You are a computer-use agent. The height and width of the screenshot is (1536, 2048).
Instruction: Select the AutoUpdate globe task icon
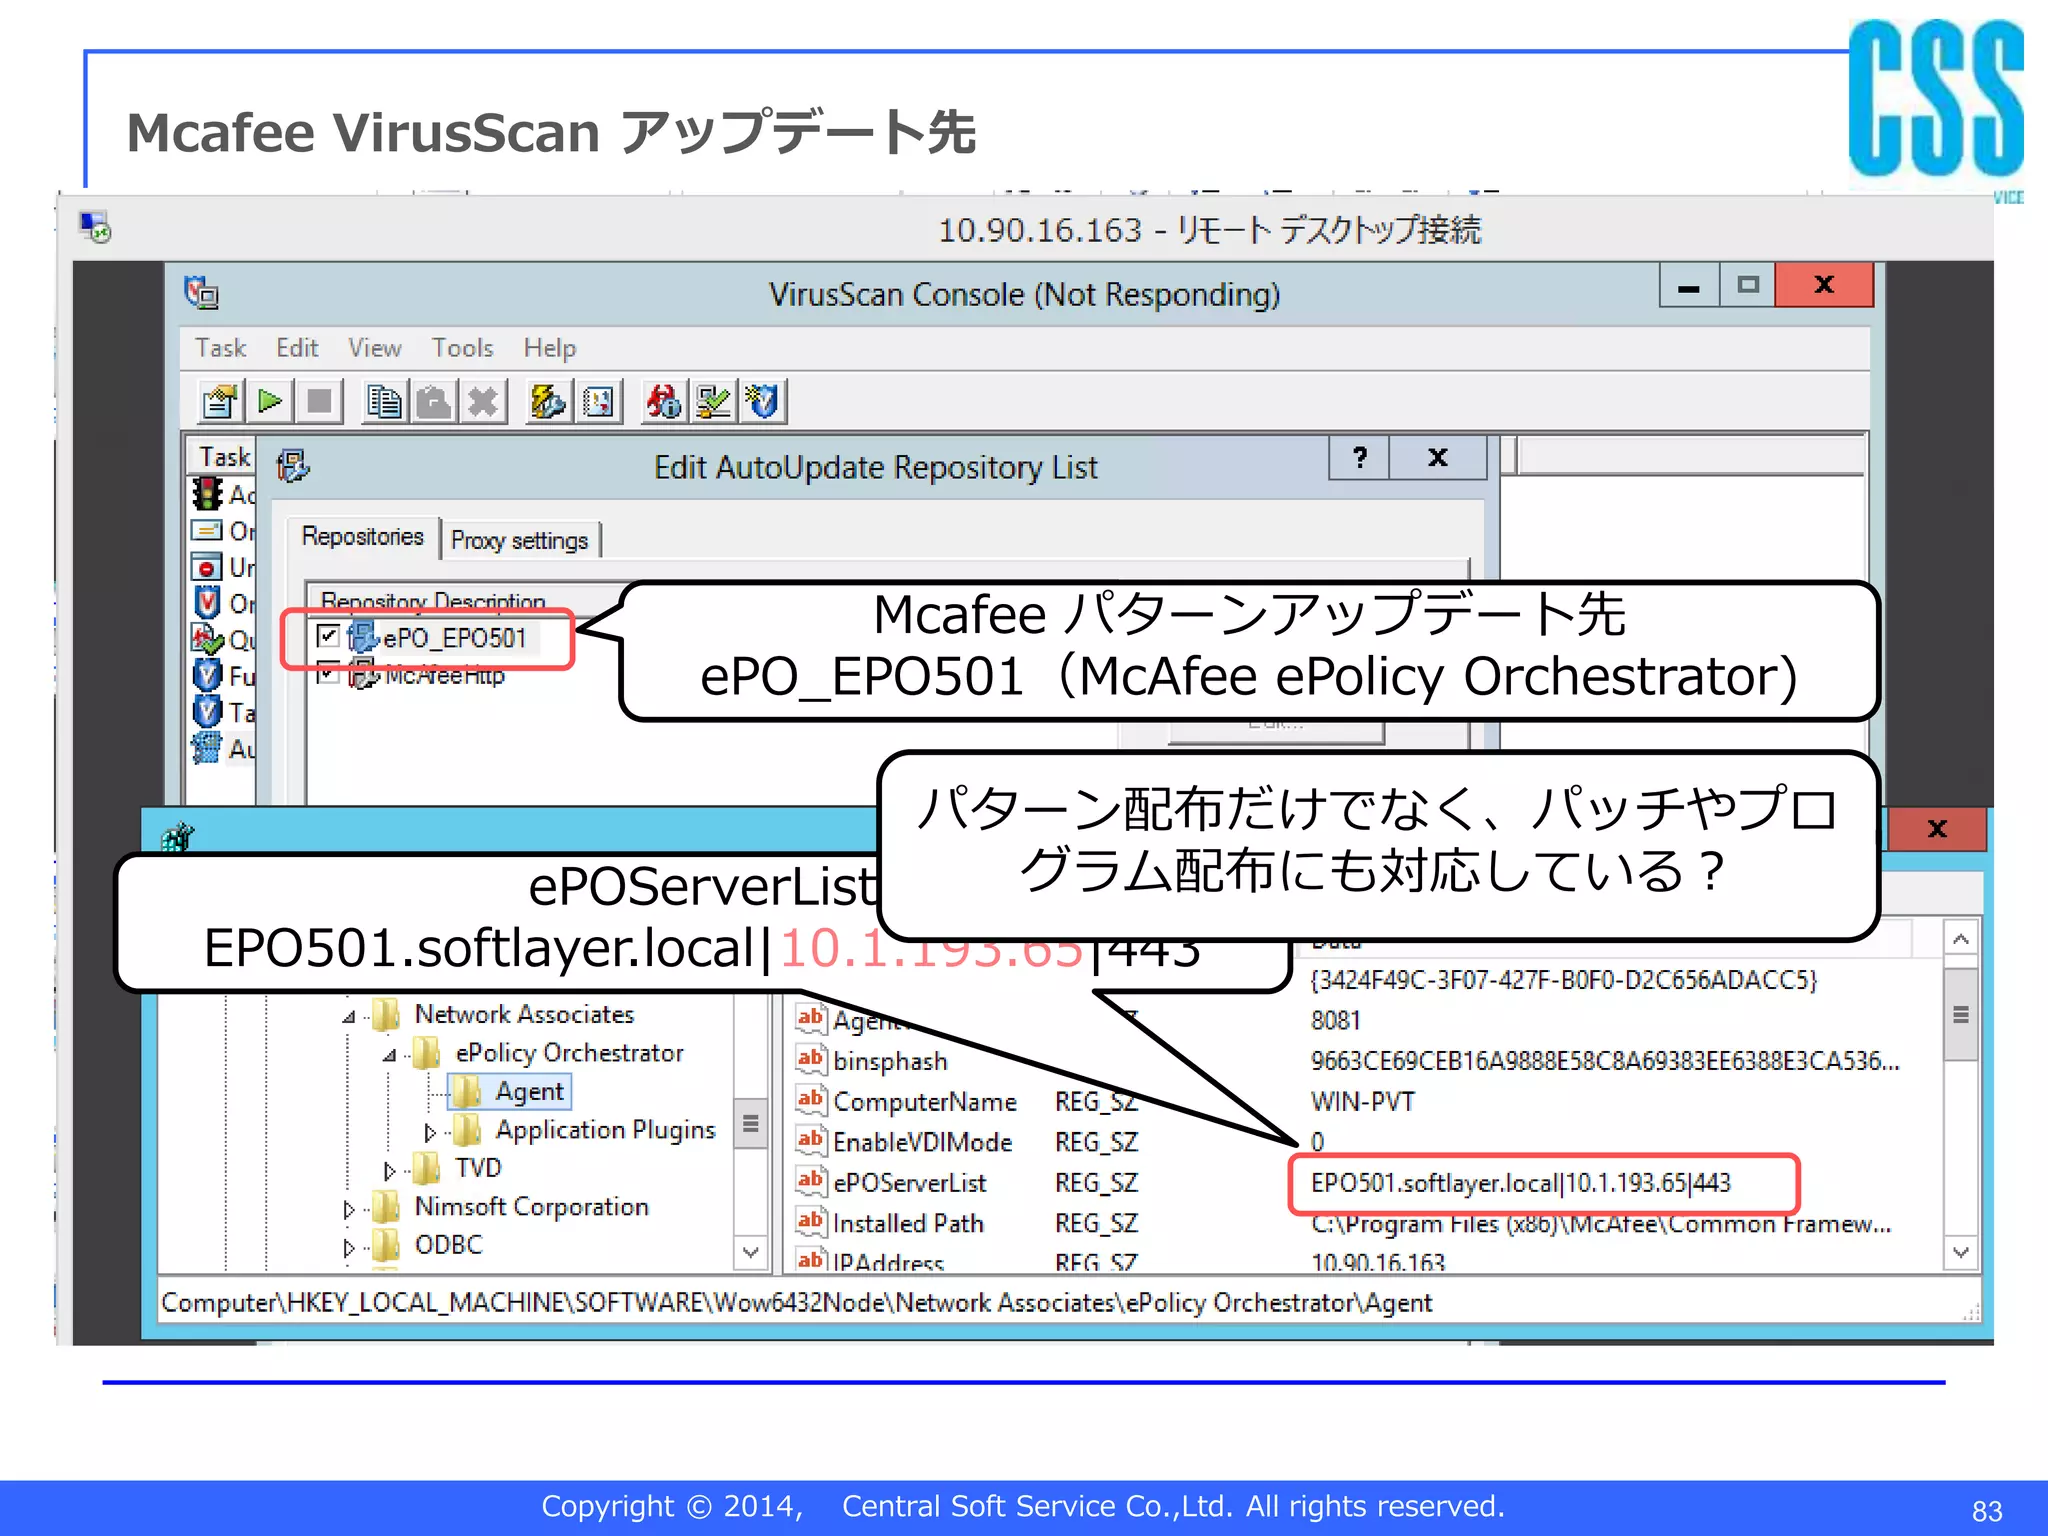(x=207, y=748)
